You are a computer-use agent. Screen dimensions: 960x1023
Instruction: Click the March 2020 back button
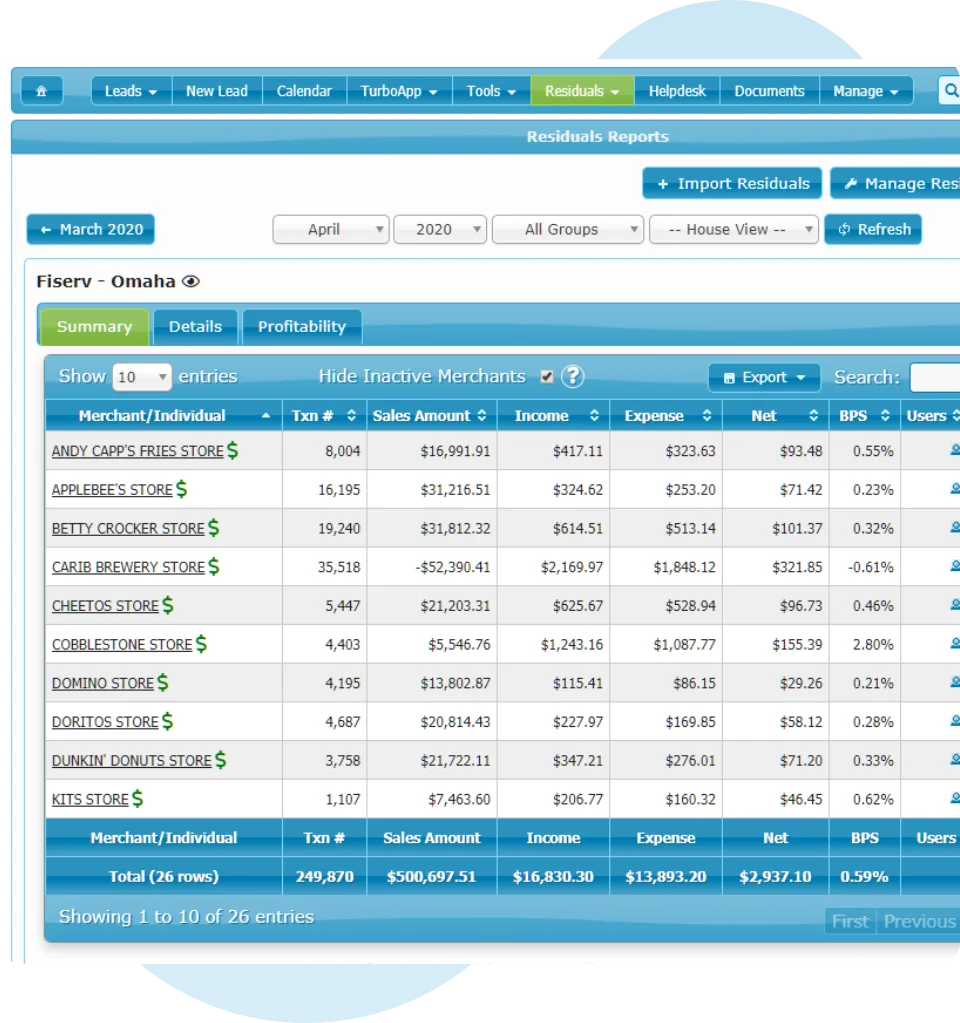90,229
